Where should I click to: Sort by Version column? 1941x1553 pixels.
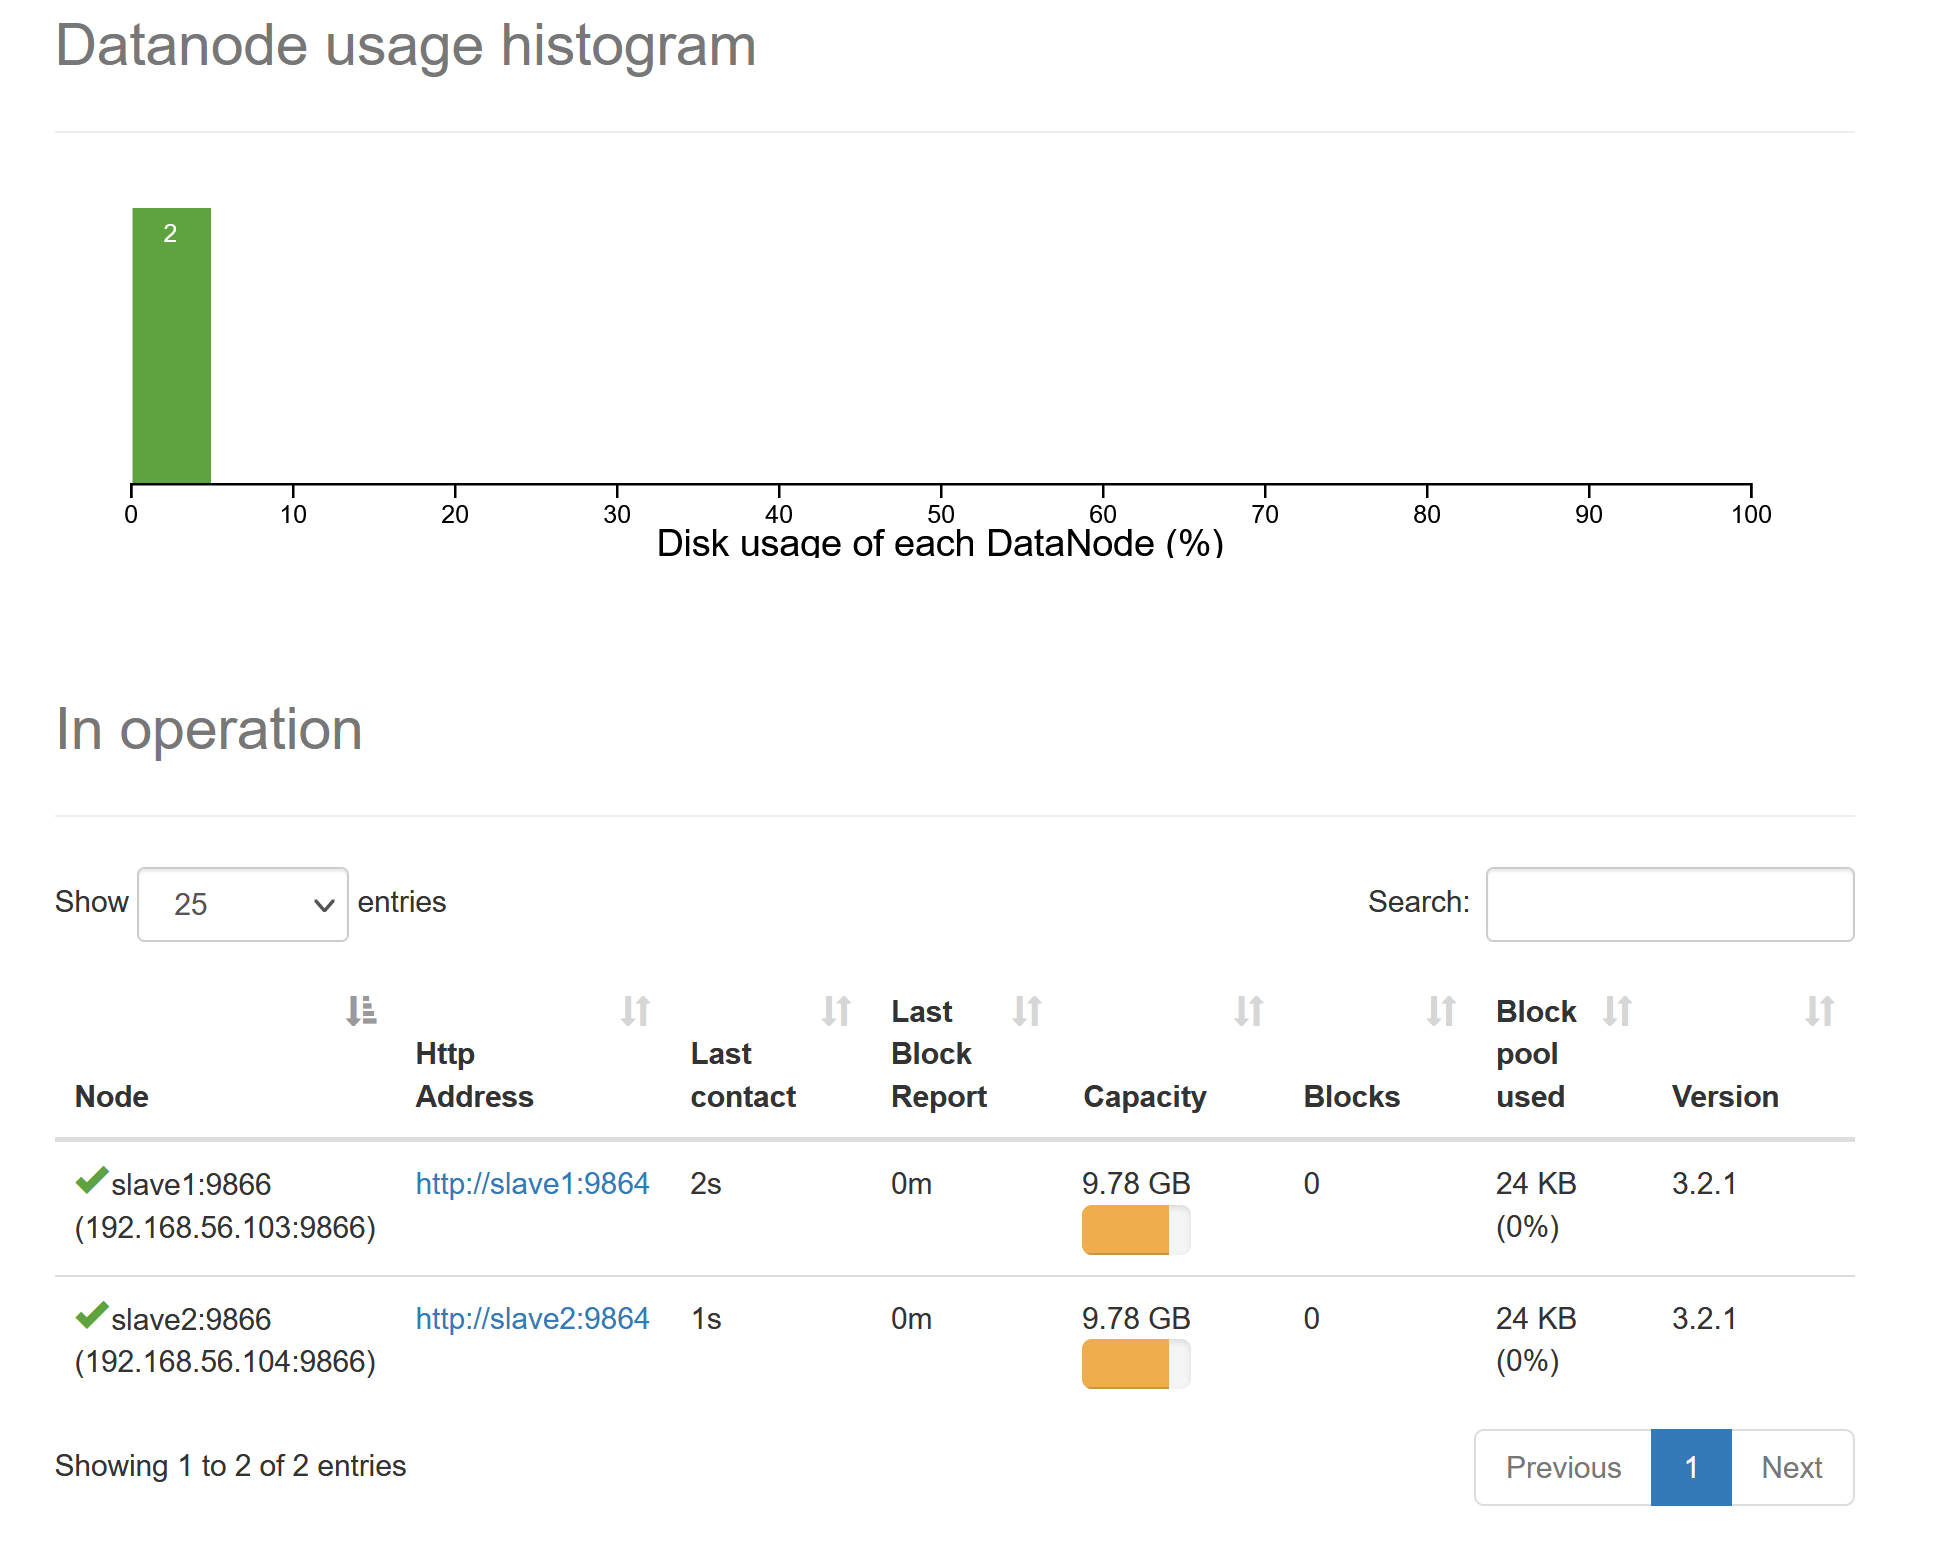tap(1724, 1096)
